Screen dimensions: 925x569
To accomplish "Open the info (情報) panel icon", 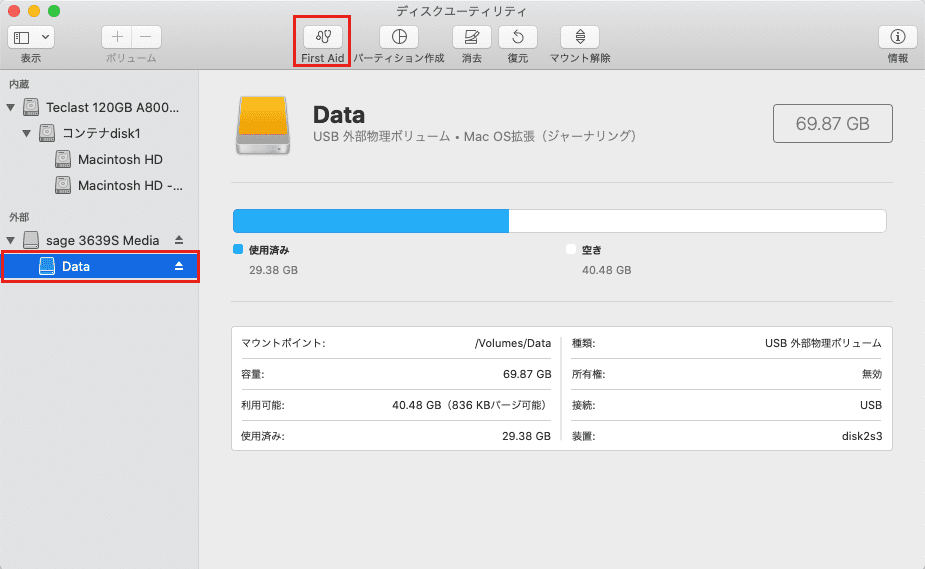I will 897,37.
